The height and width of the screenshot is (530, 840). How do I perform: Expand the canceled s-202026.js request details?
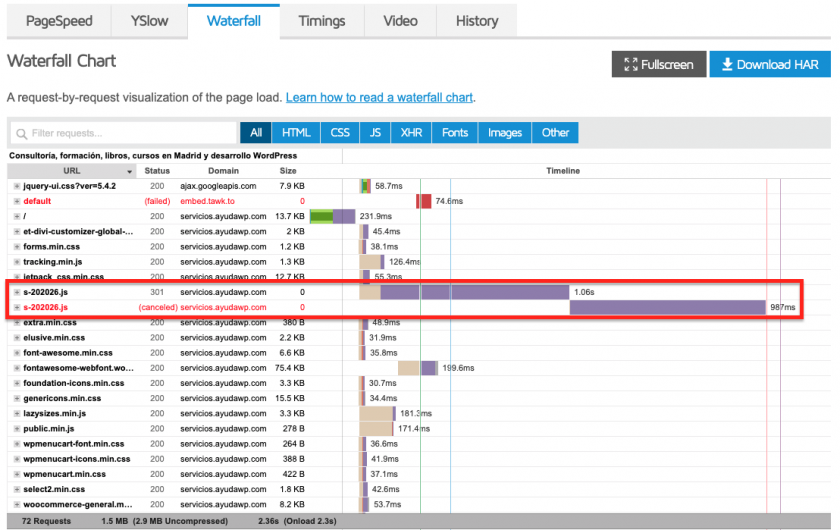pyautogui.click(x=16, y=307)
